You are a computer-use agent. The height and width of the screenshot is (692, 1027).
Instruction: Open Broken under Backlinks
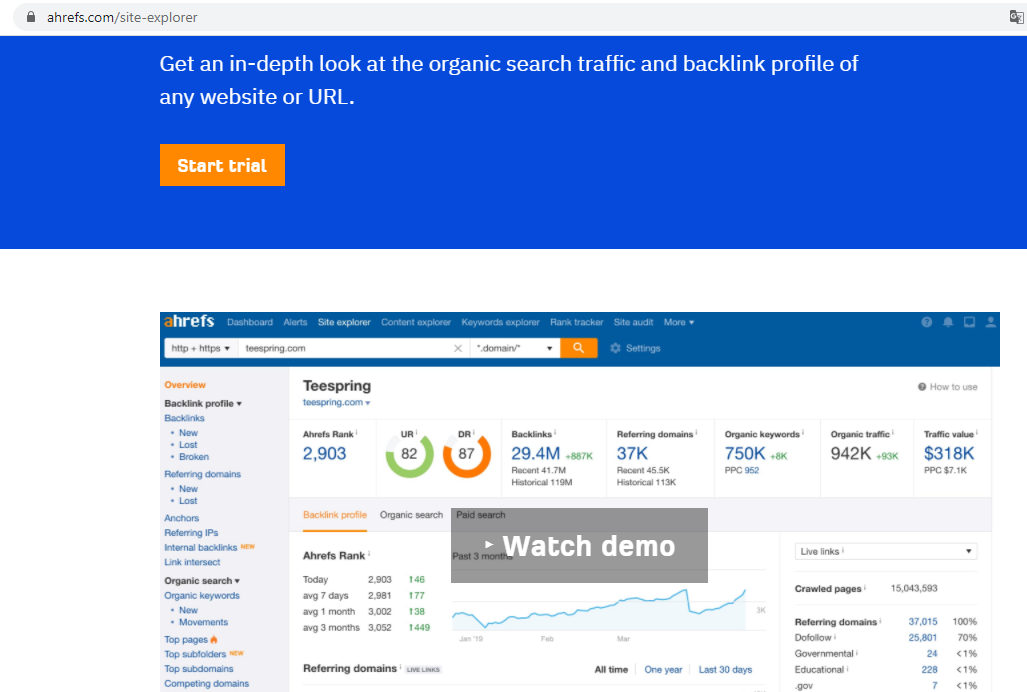tap(194, 457)
